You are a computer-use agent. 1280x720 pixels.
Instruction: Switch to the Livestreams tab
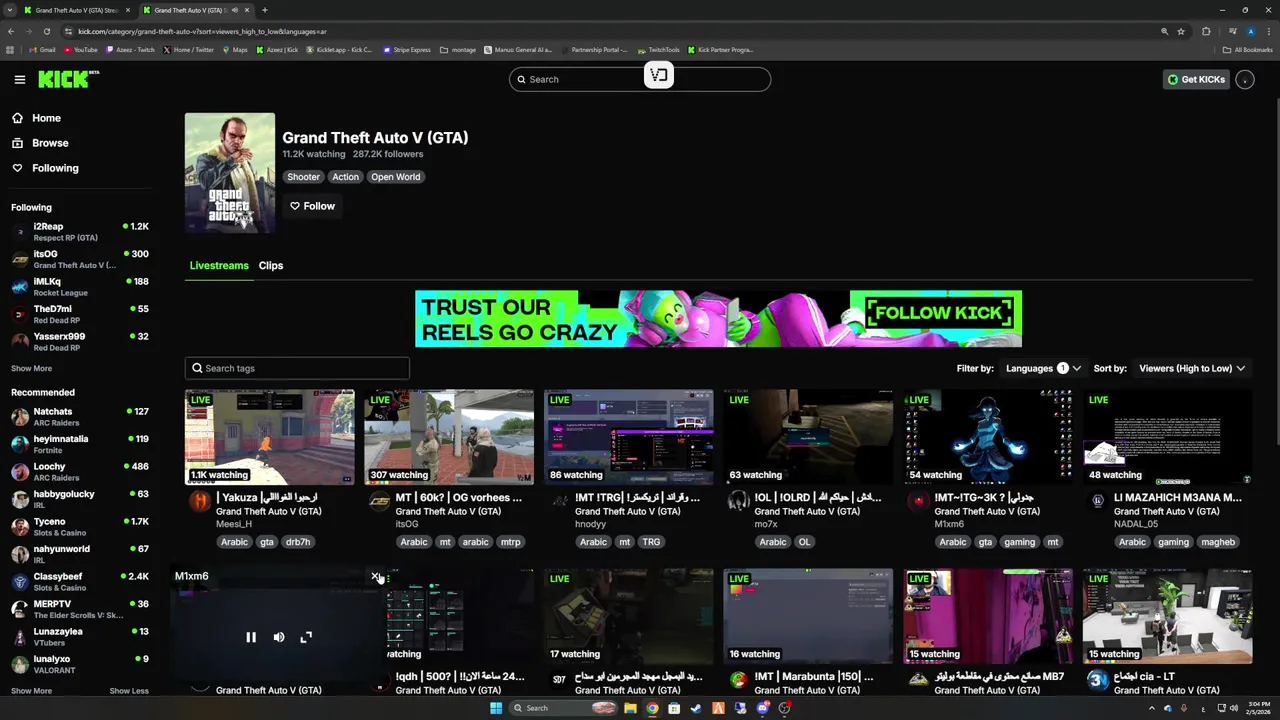(x=219, y=266)
